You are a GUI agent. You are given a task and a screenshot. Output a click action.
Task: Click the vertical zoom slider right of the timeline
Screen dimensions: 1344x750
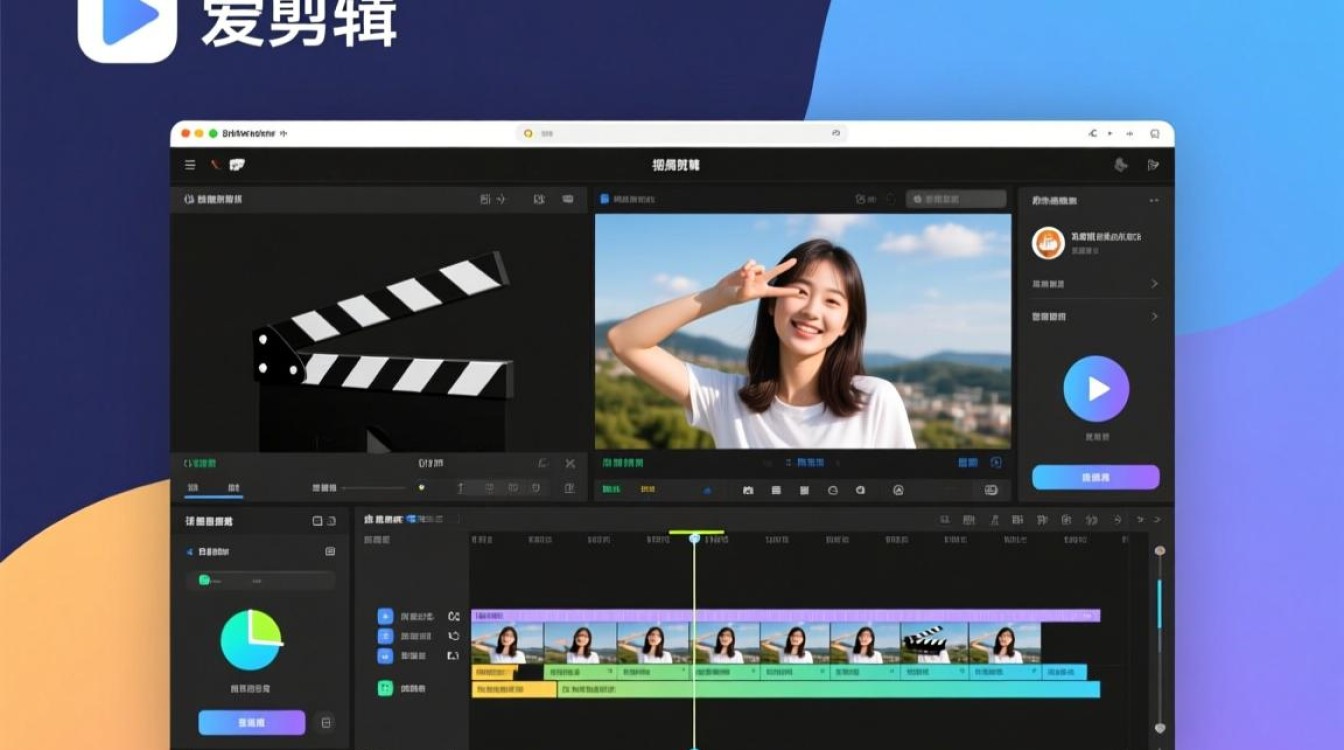[1160, 640]
